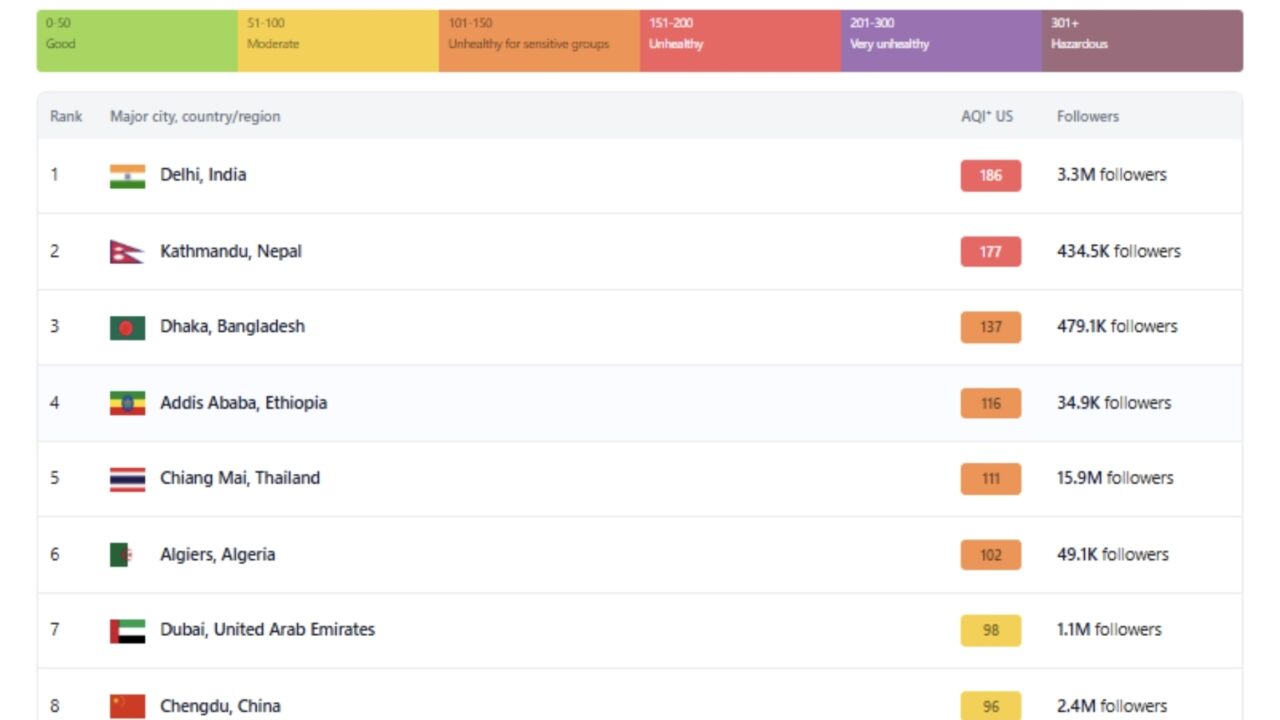This screenshot has height=720, width=1280.
Task: Click Chiang Mai's 15.9M followers text
Action: (x=1114, y=478)
